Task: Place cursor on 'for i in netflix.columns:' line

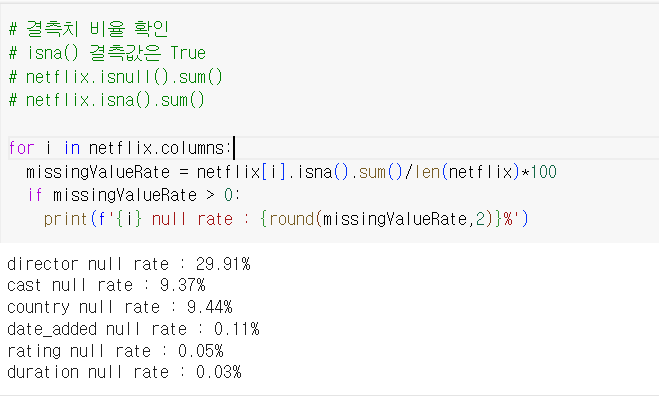Action: point(120,148)
